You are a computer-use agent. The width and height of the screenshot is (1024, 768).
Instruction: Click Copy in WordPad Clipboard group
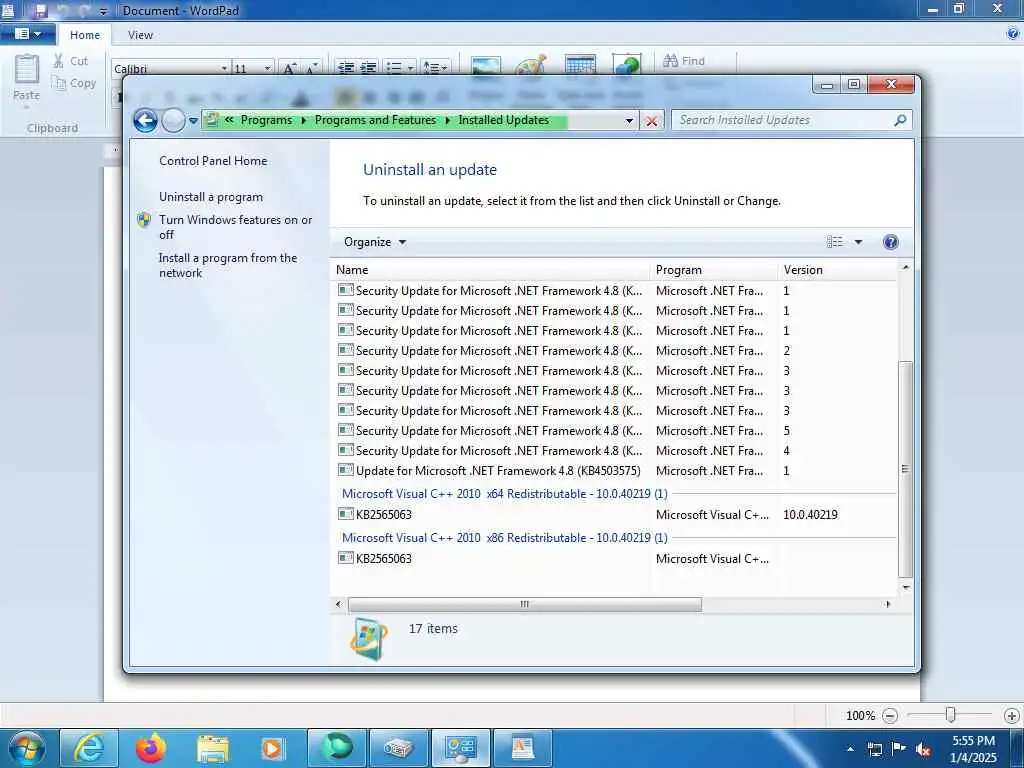point(74,83)
